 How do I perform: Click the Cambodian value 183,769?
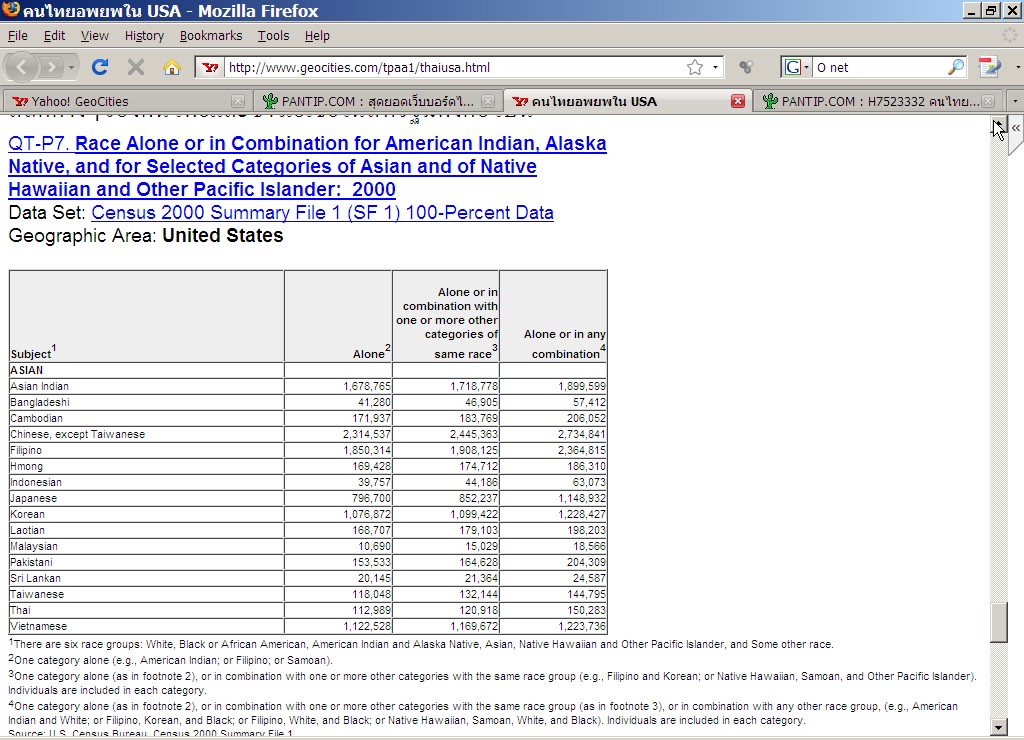point(479,419)
